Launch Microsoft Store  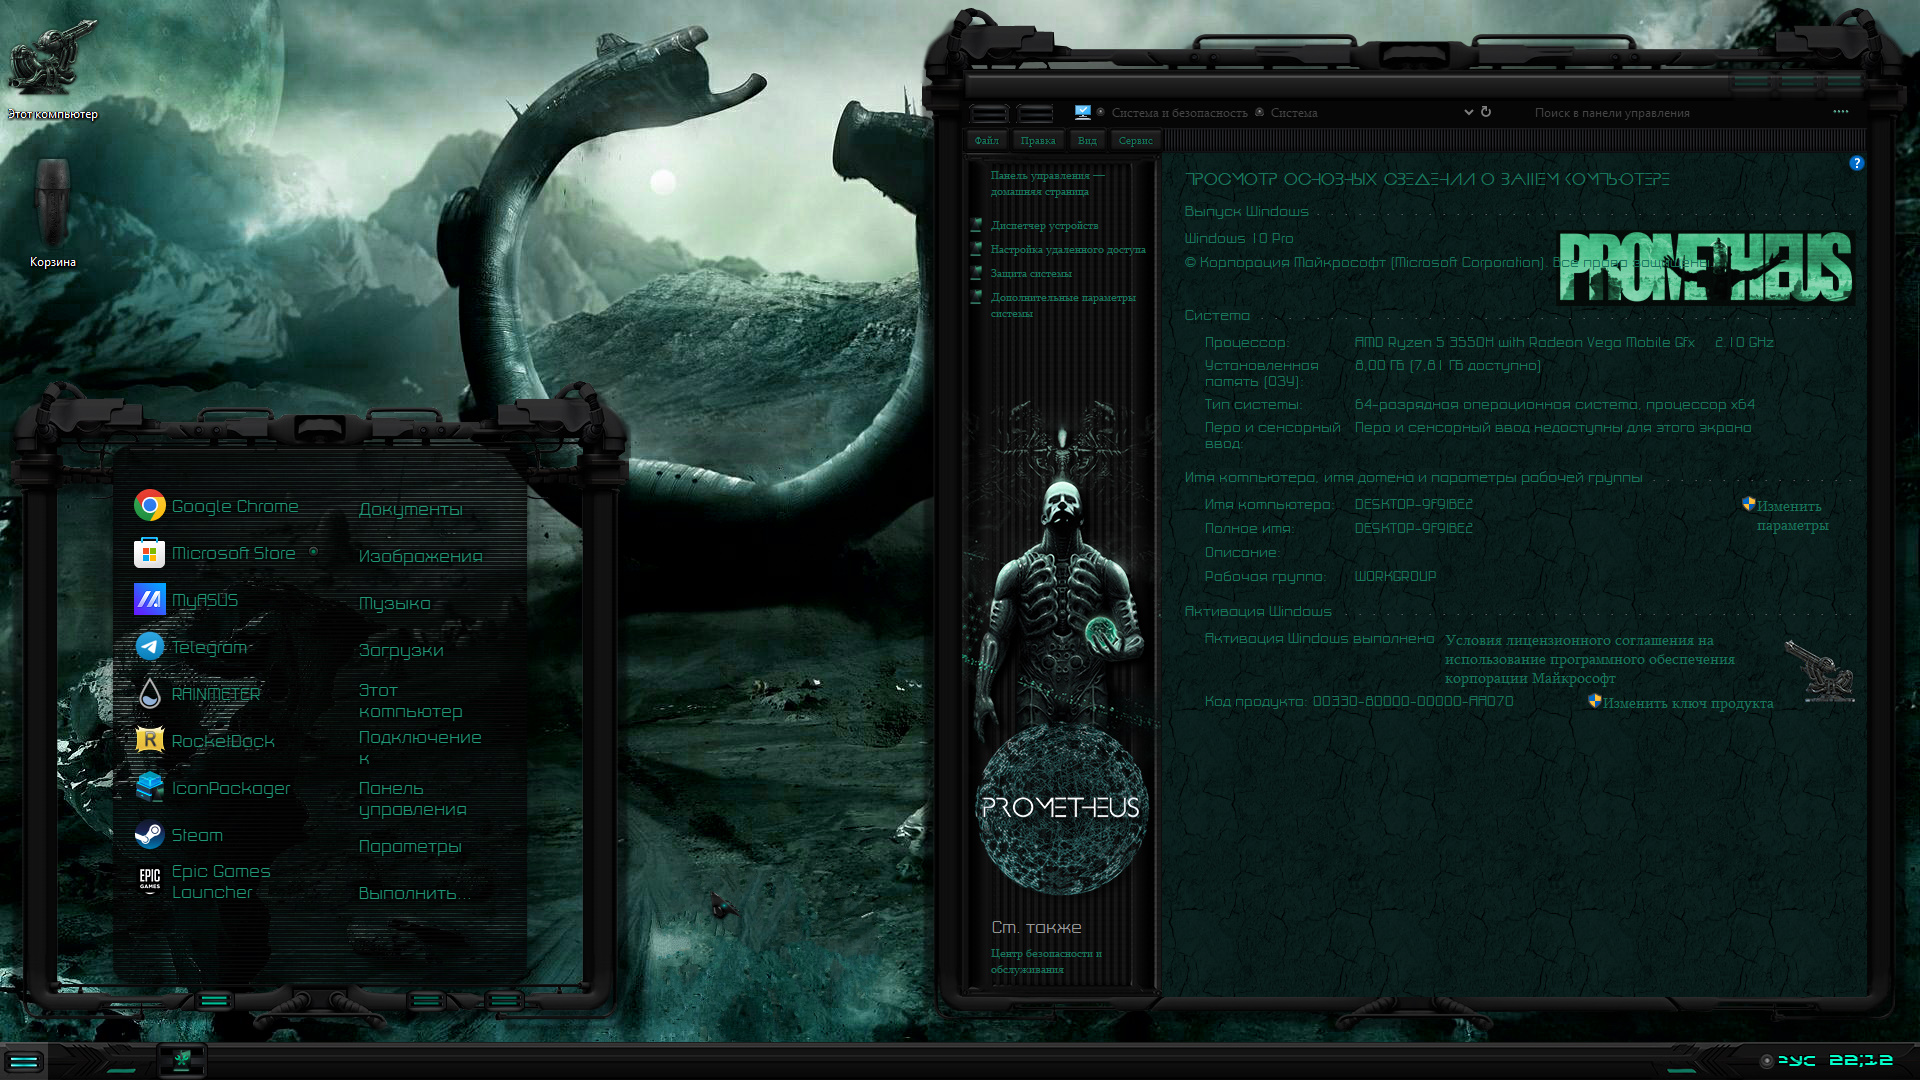232,553
